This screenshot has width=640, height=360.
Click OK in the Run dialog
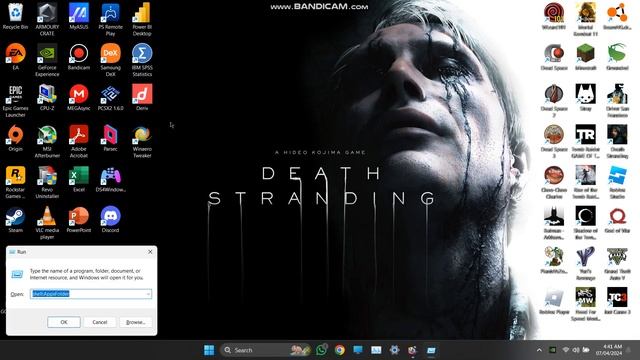pyautogui.click(x=64, y=322)
